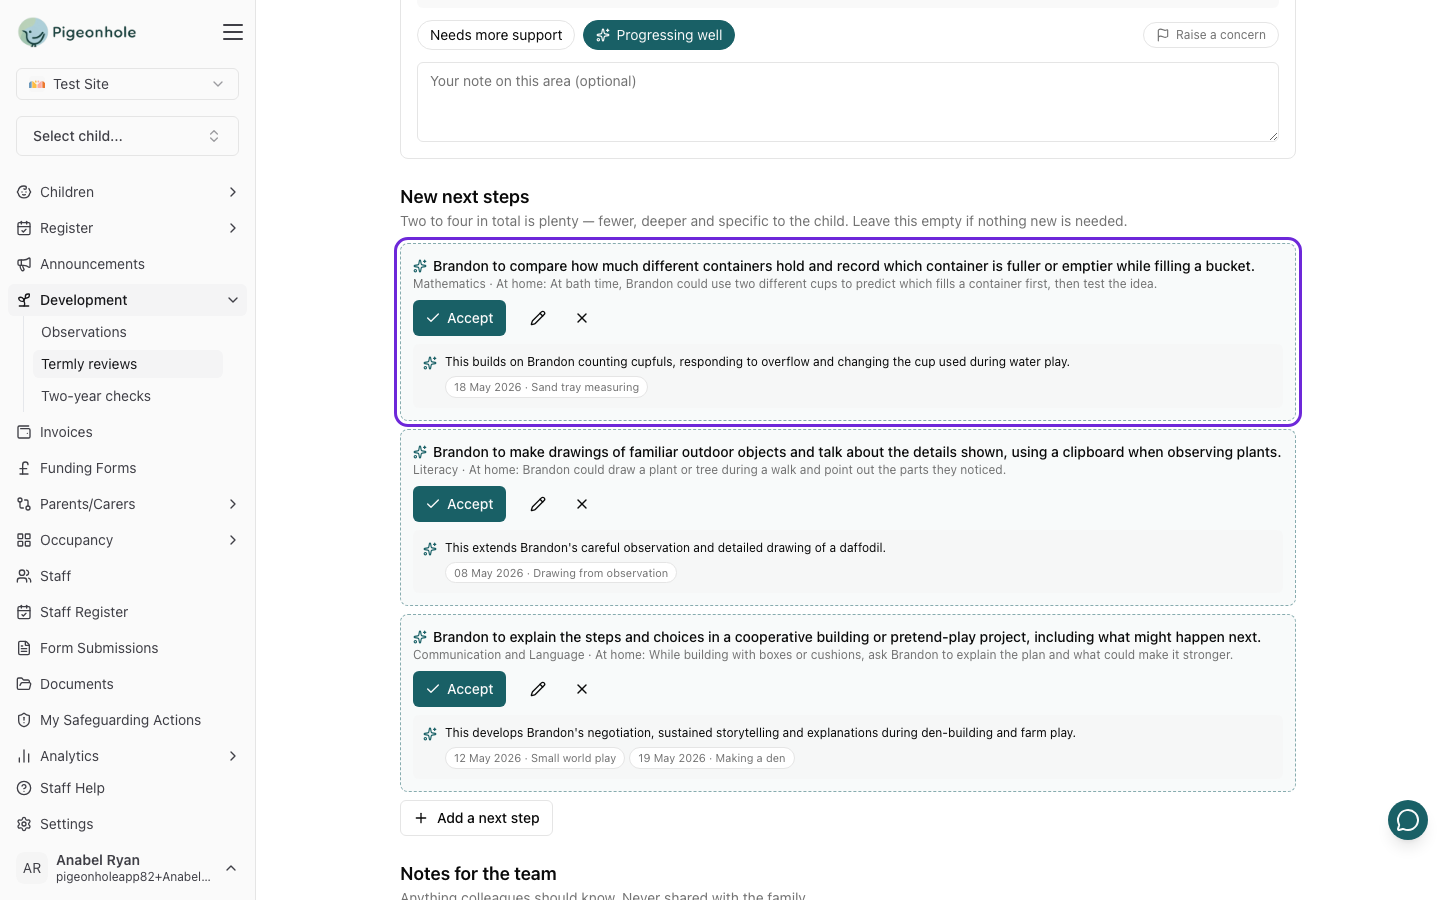Click the Pigeonhole logo
The height and width of the screenshot is (900, 1440).
[77, 32]
